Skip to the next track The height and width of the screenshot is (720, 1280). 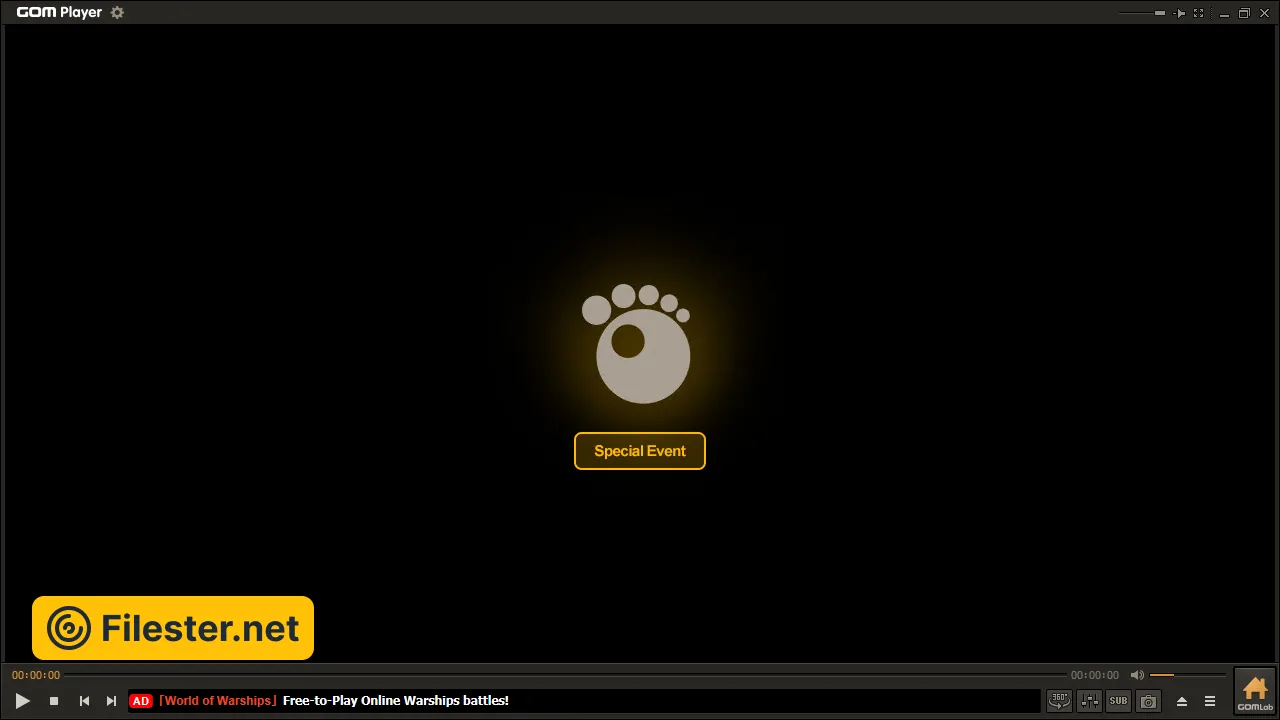(x=111, y=701)
